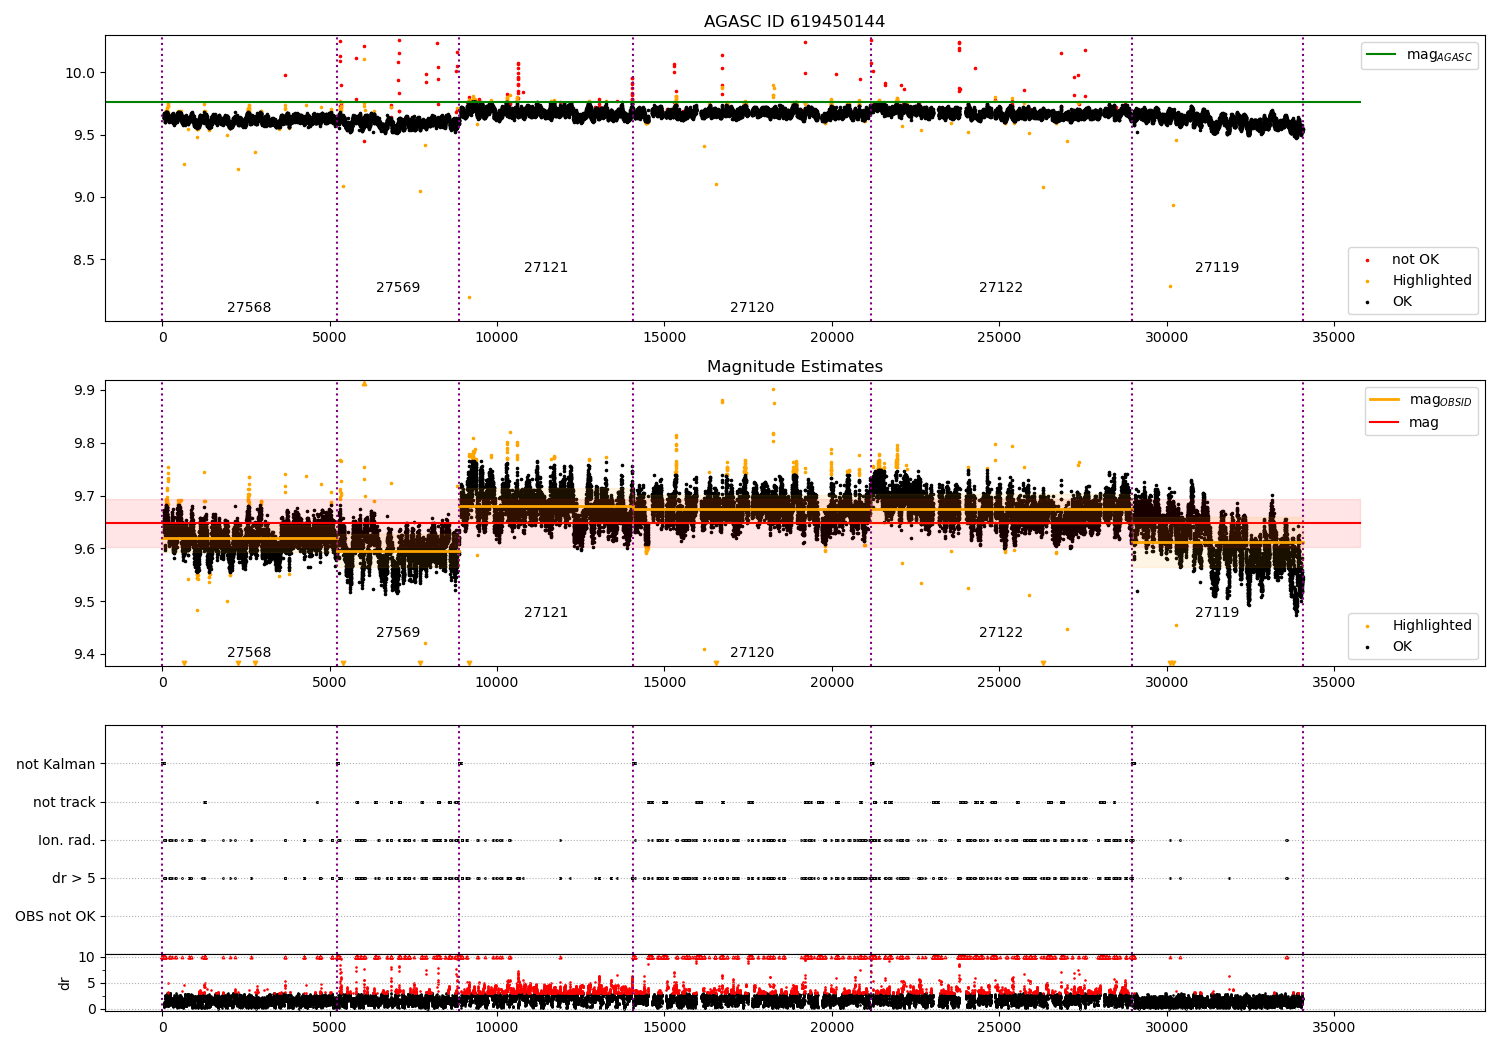Click the 'not track' row label
The height and width of the screenshot is (1050, 1500).
click(64, 802)
